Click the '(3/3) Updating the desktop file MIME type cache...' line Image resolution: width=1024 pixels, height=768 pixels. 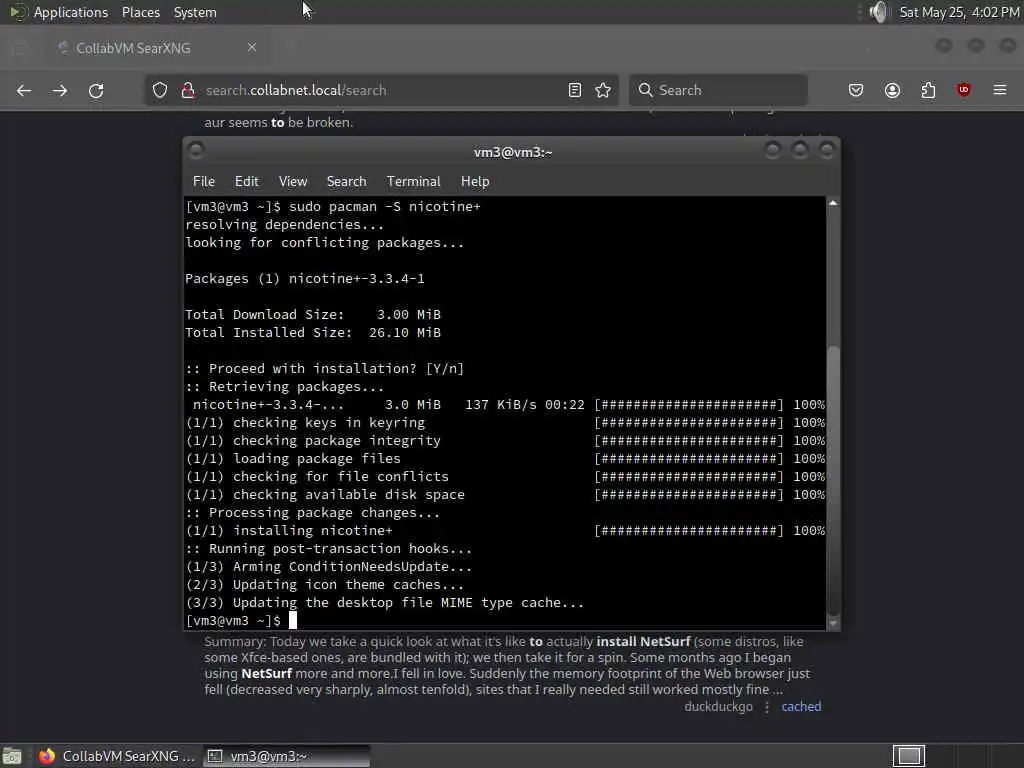(x=385, y=603)
